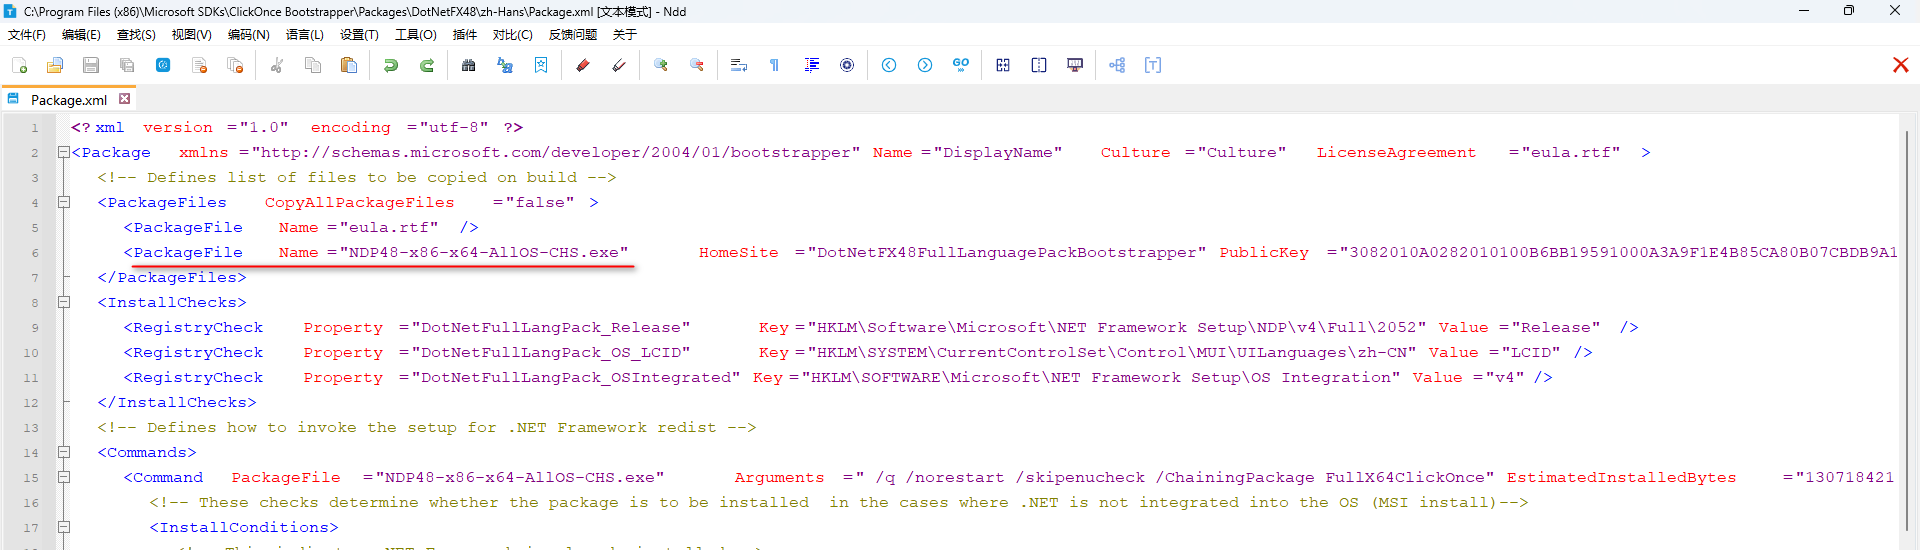Open the 设置(T) menu
Screen dimensions: 1920x550
coord(359,35)
